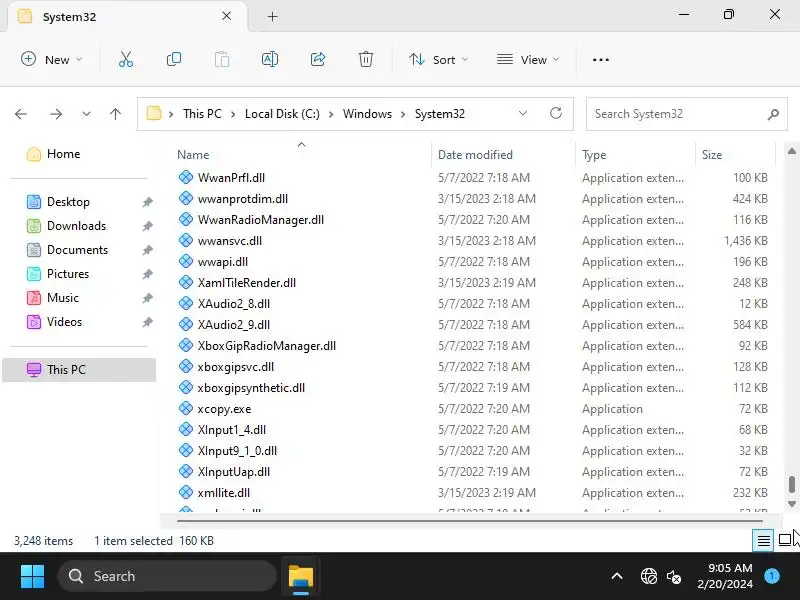Viewport: 800px width, 600px height.
Task: Click File Explorer taskbar icon
Action: point(301,577)
